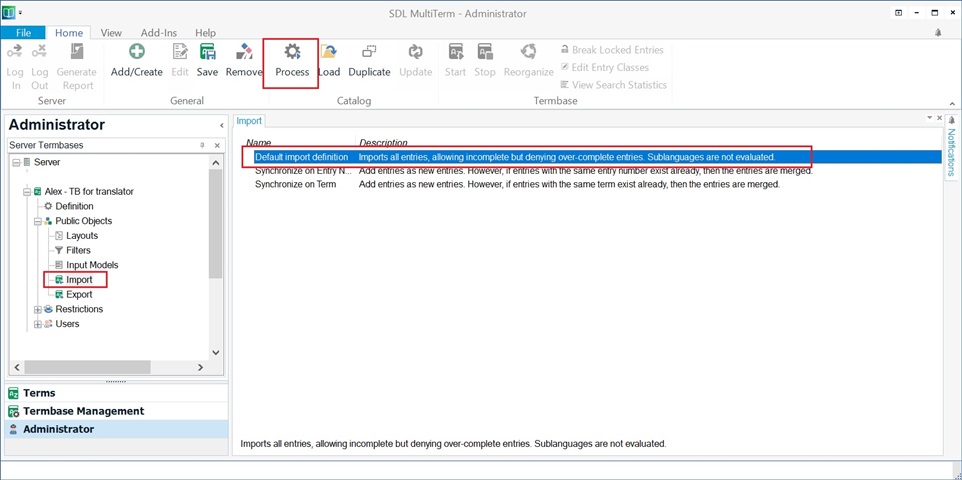Collapse the Alex - TB for translator node
This screenshot has height=480, width=962.
pyautogui.click(x=27, y=192)
